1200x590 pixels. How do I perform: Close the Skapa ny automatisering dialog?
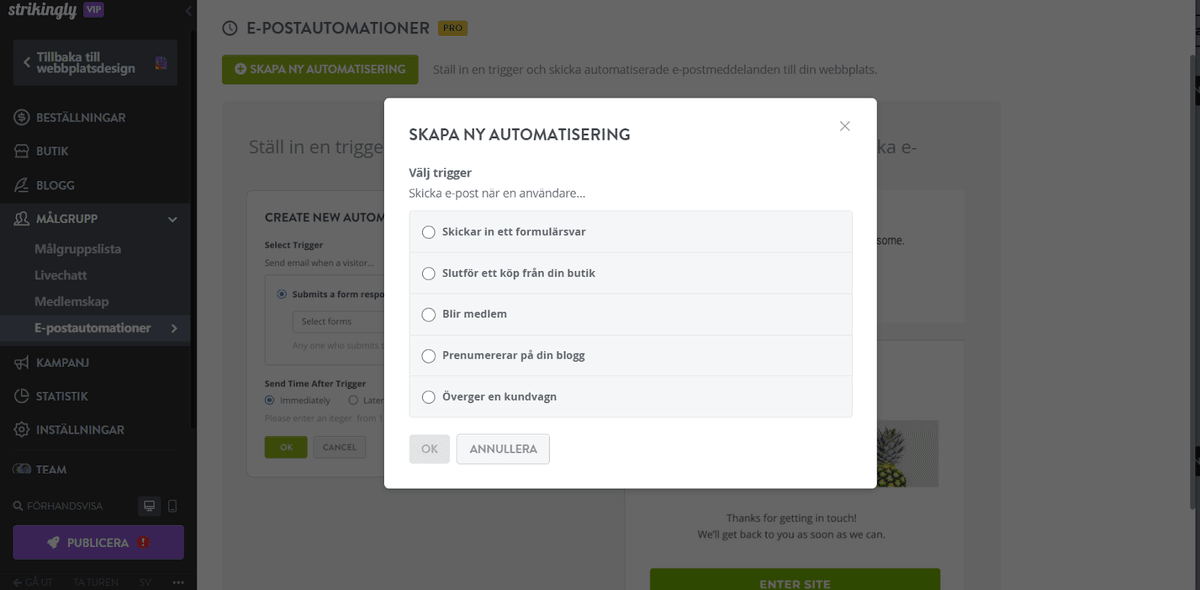tap(845, 126)
